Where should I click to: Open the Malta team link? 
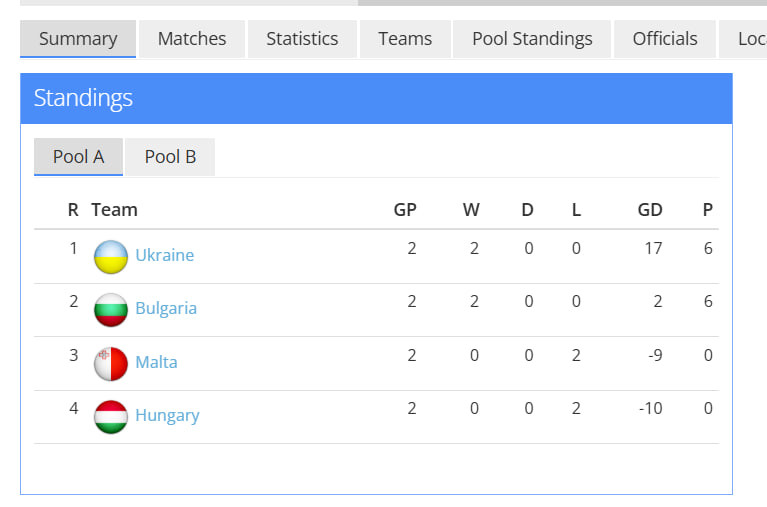[x=156, y=362]
